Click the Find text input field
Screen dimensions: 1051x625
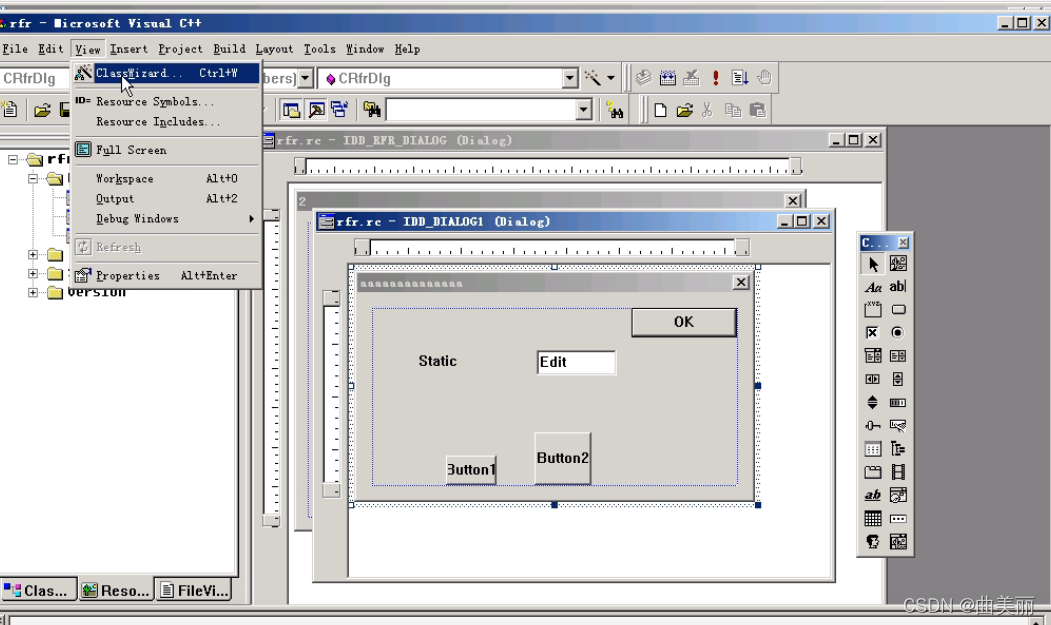481,109
